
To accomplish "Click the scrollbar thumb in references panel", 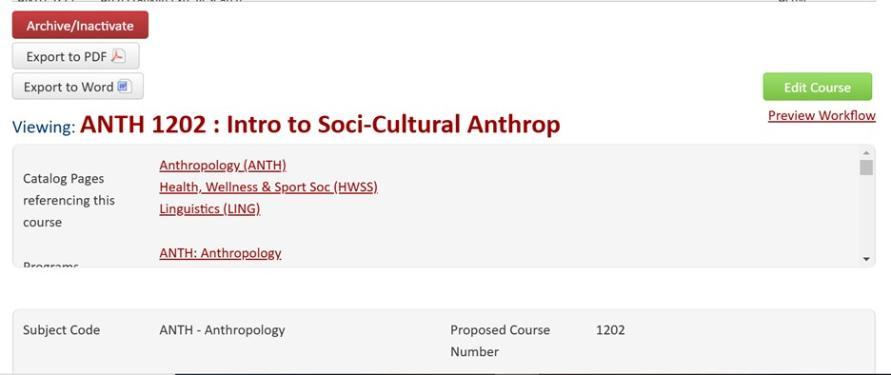I will coord(866,168).
